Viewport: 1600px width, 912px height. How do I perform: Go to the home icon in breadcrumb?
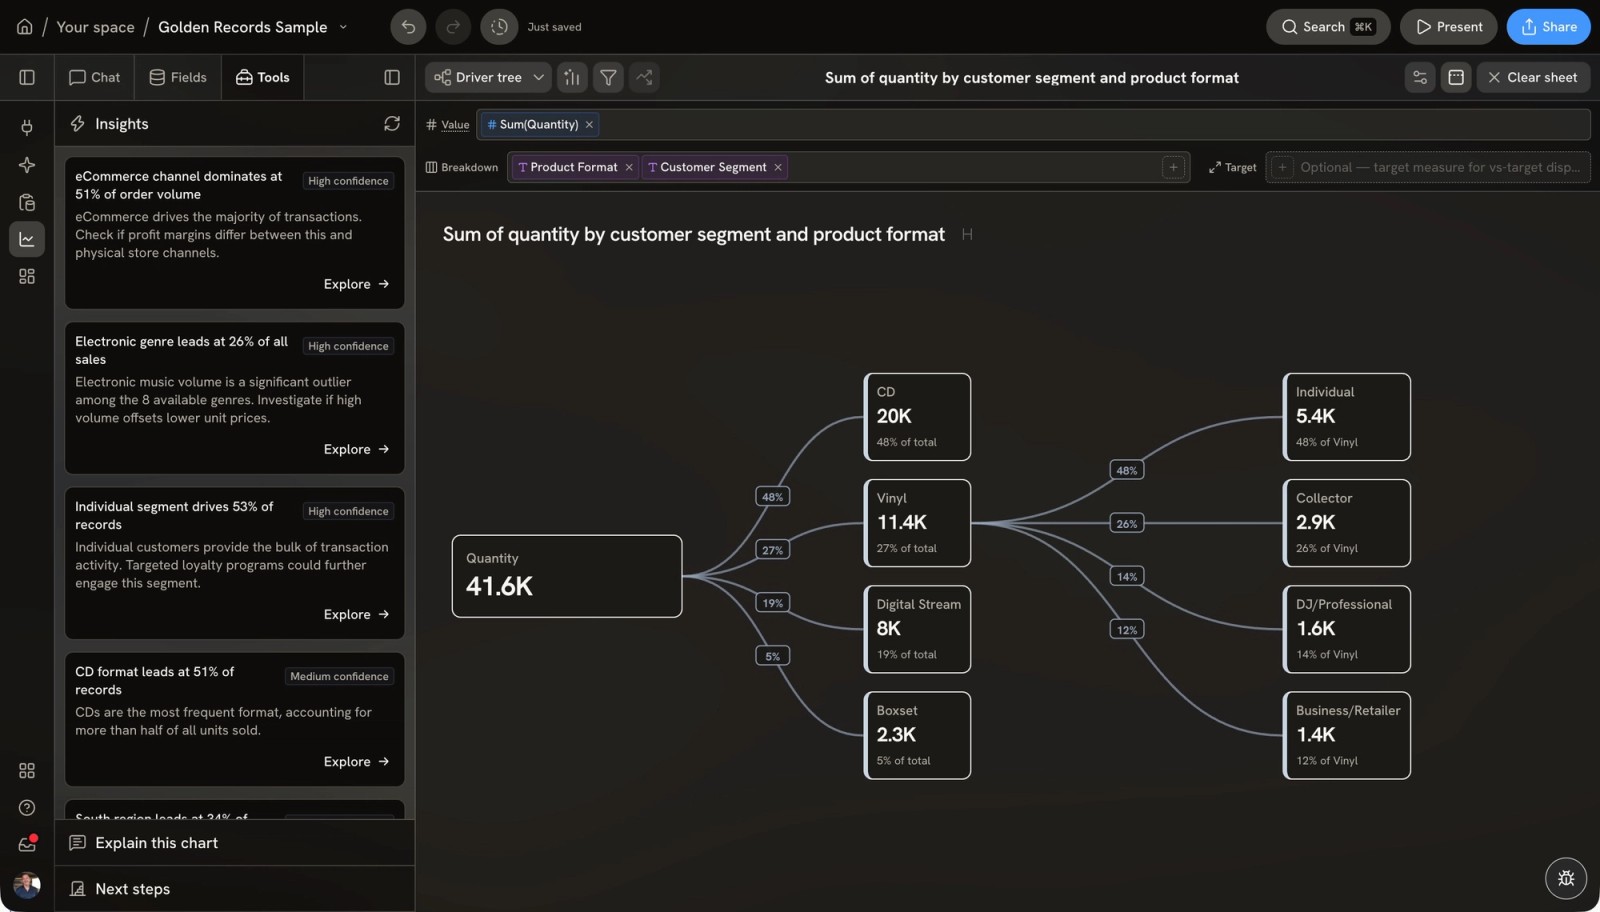pyautogui.click(x=24, y=27)
